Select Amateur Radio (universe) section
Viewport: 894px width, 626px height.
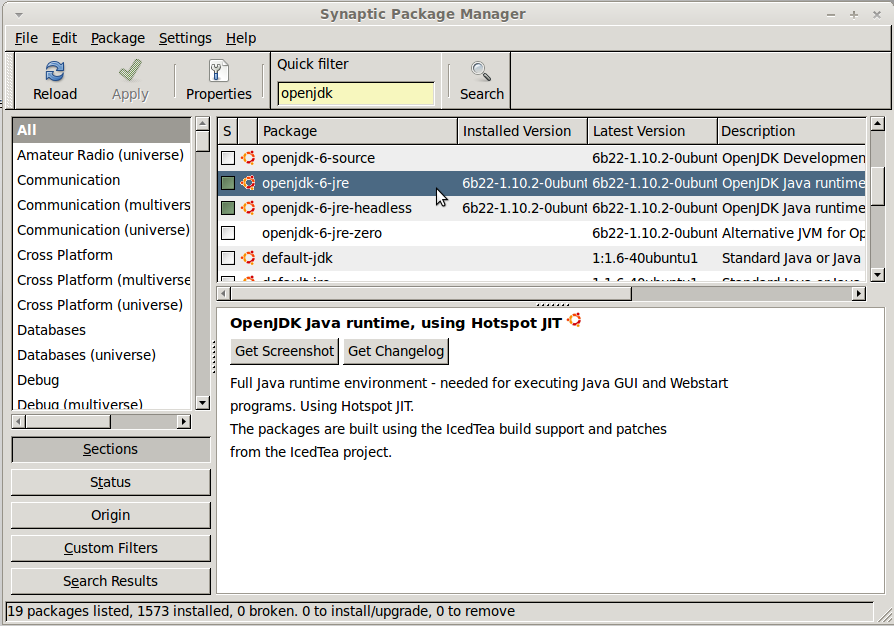[x=101, y=155]
